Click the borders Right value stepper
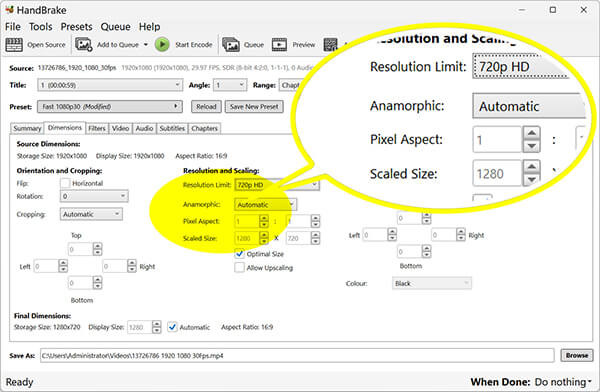 (461, 235)
